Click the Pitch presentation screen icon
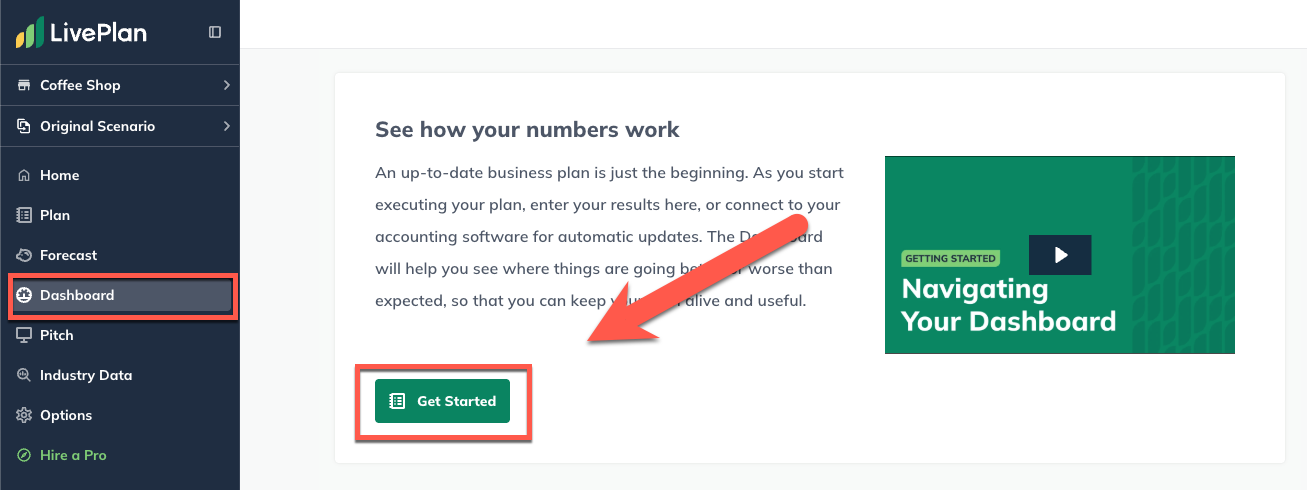Image resolution: width=1307 pixels, height=490 pixels. pos(24,335)
